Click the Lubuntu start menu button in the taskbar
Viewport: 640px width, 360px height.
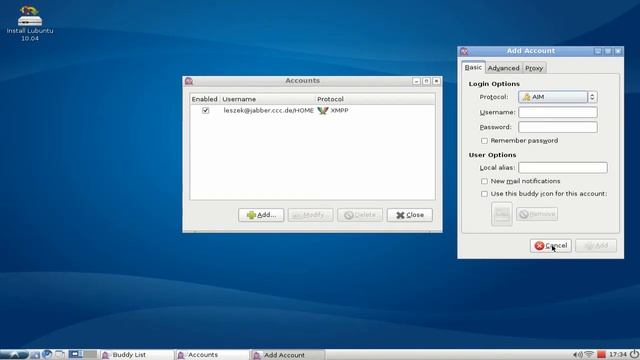[14, 355]
